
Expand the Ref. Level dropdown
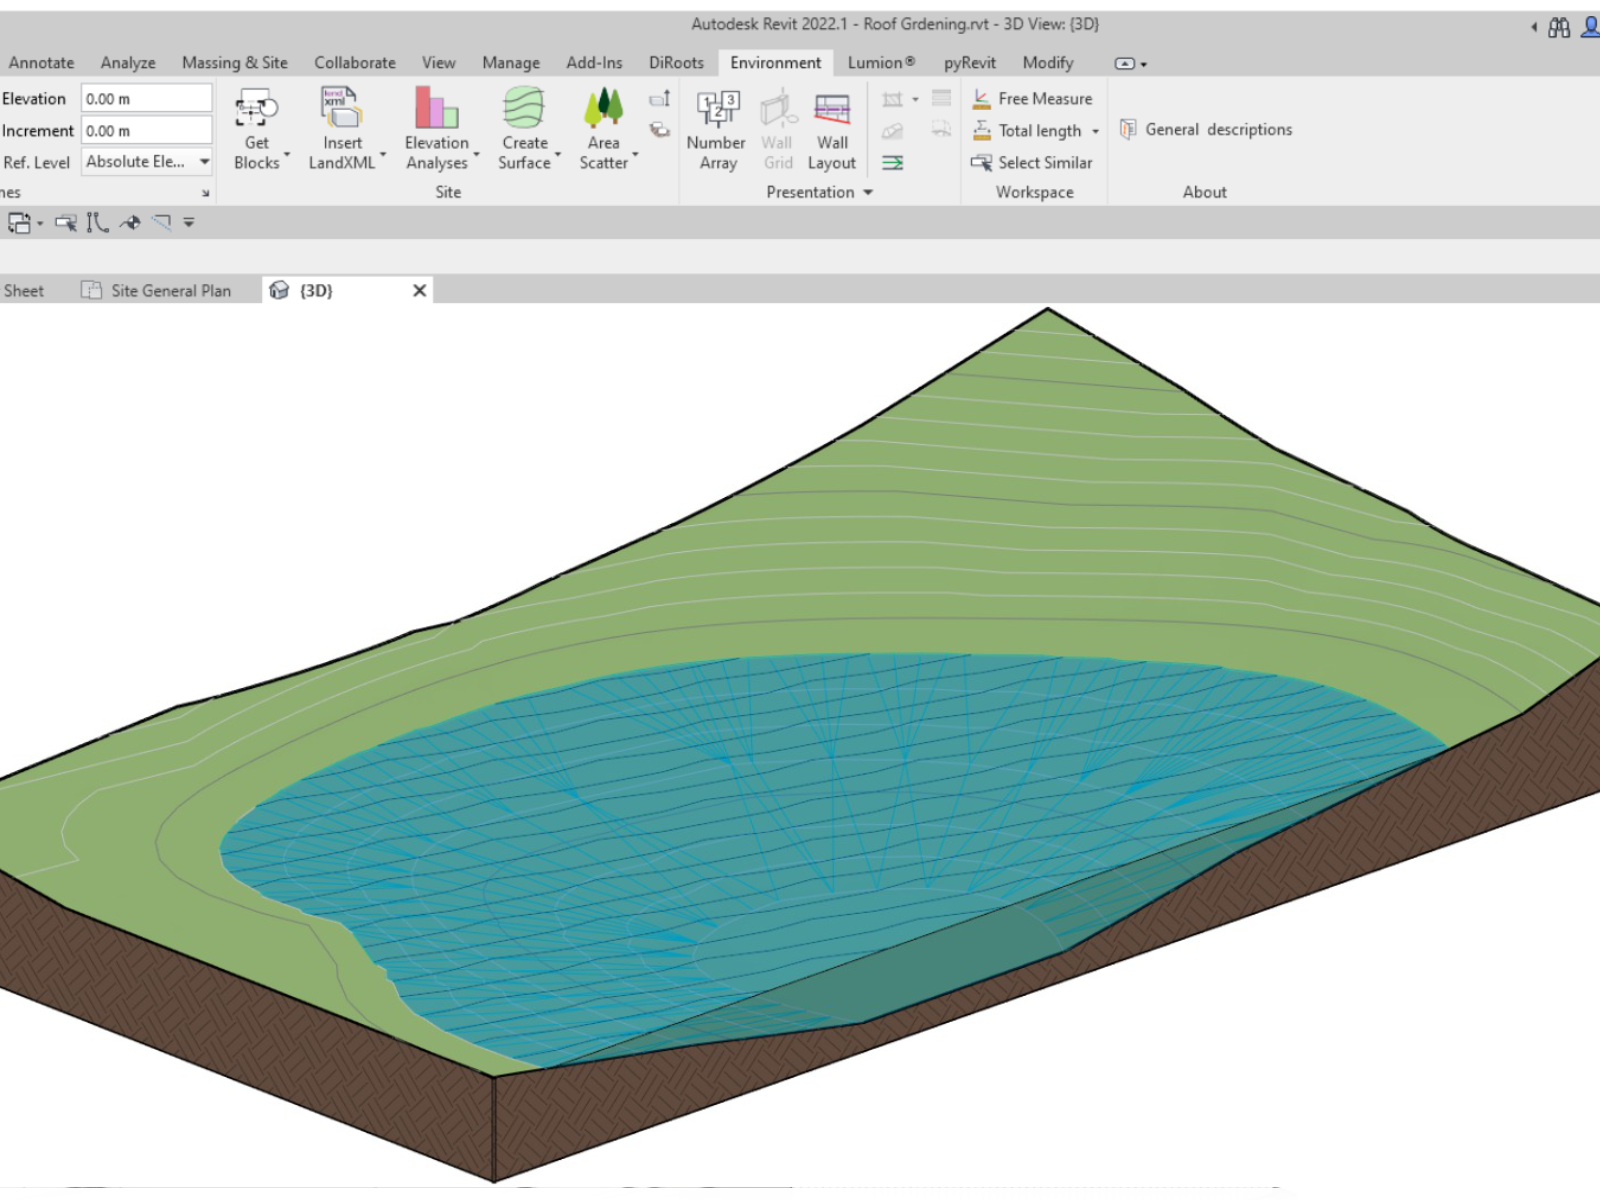(204, 161)
